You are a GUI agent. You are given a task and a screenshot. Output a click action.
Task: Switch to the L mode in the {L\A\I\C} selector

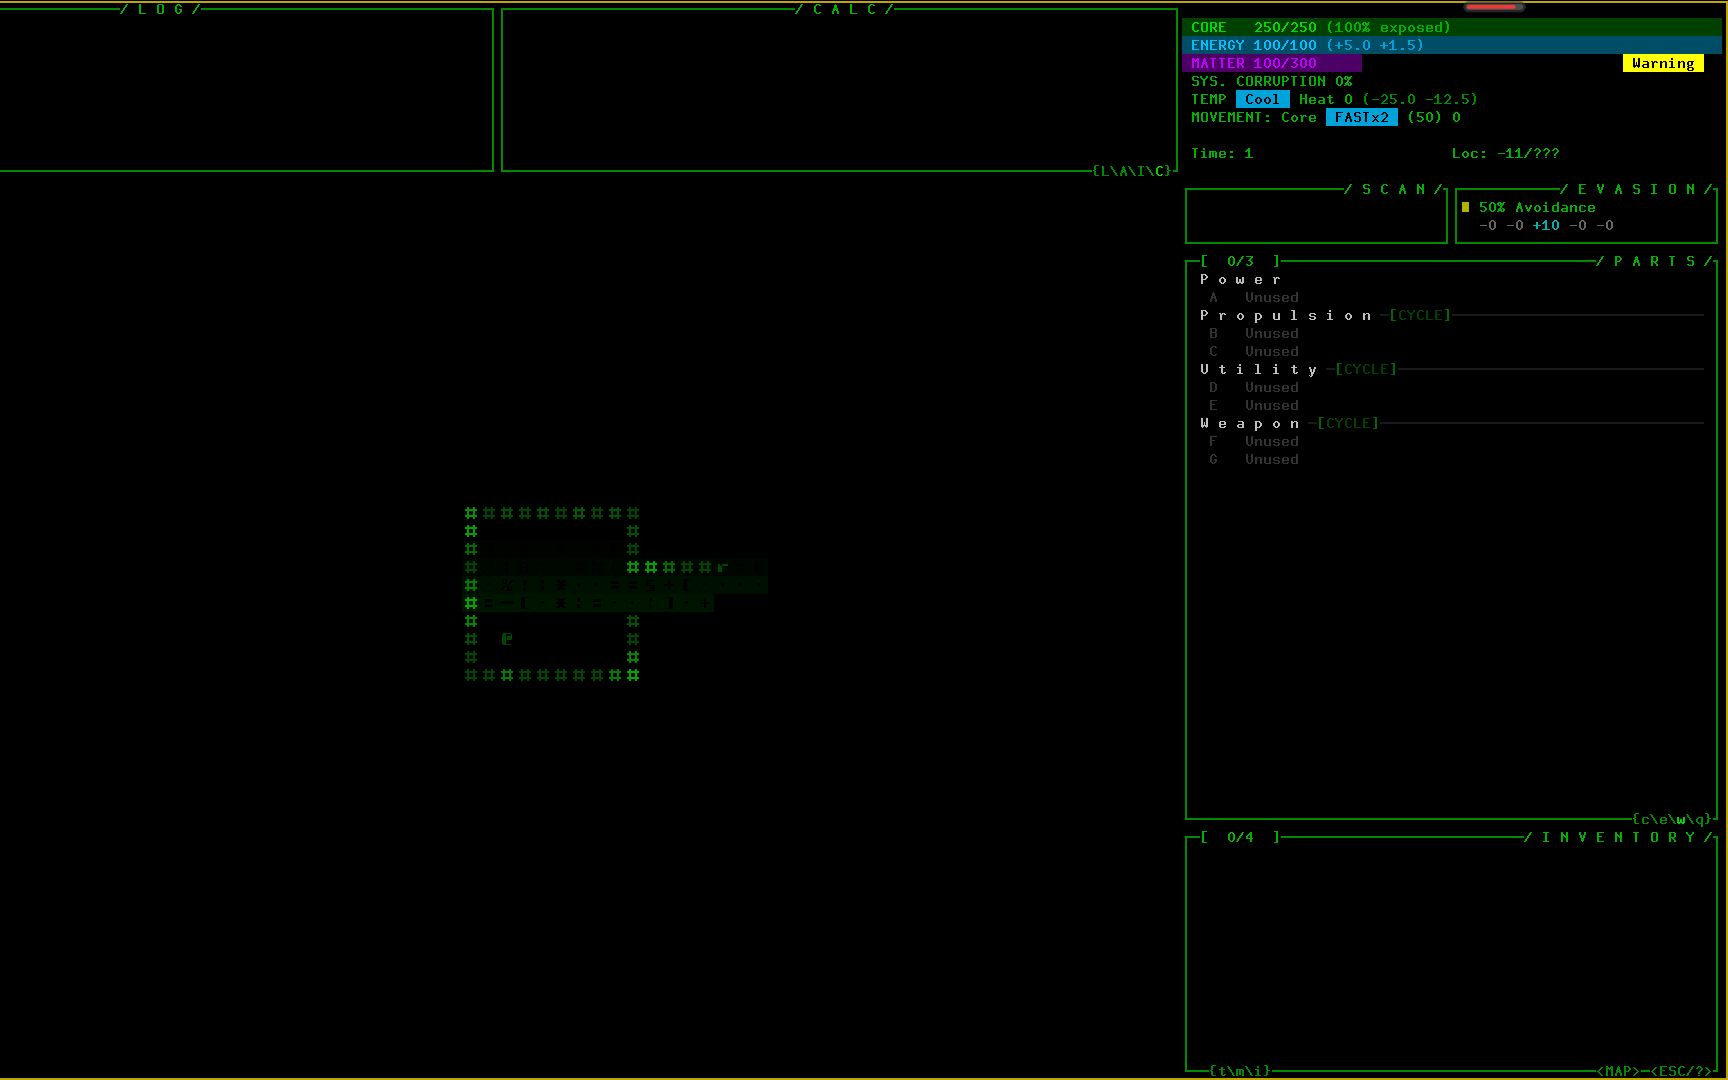(1106, 171)
